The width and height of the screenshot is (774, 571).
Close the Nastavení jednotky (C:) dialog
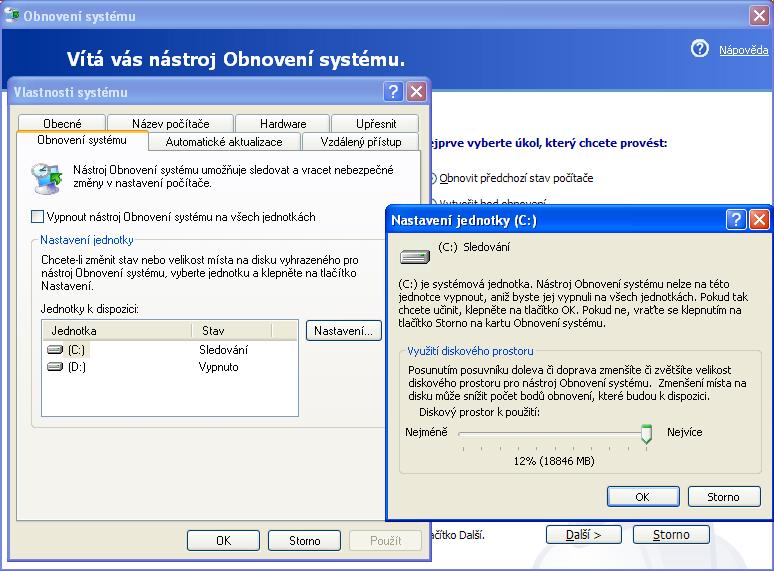pyautogui.click(x=759, y=219)
